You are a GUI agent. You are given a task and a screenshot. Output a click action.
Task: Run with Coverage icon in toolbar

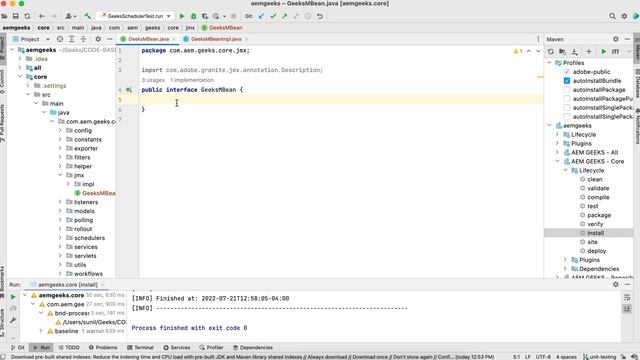tap(205, 16)
